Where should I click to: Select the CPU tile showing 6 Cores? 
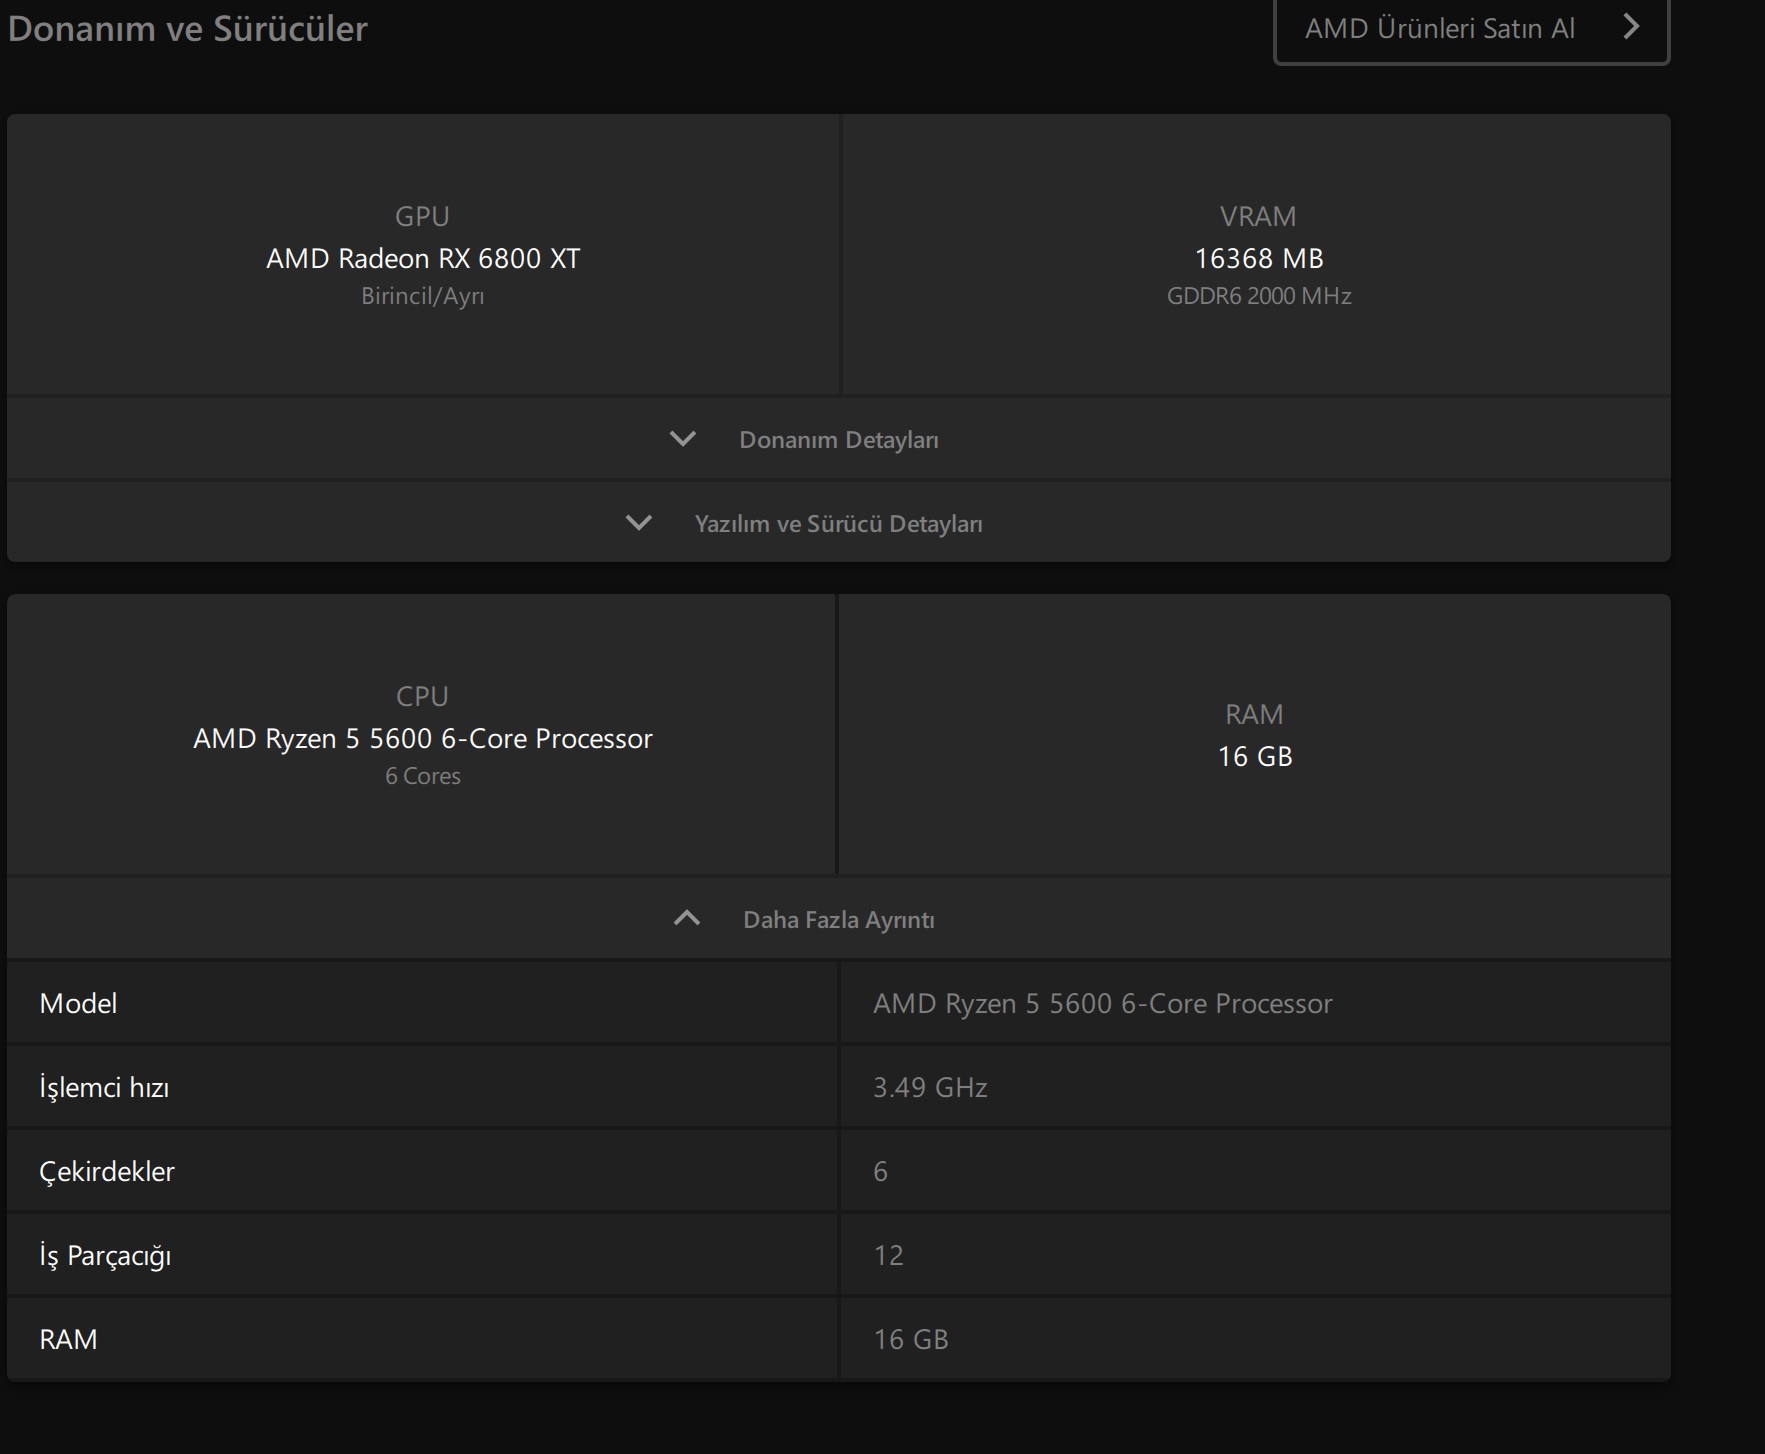(422, 736)
